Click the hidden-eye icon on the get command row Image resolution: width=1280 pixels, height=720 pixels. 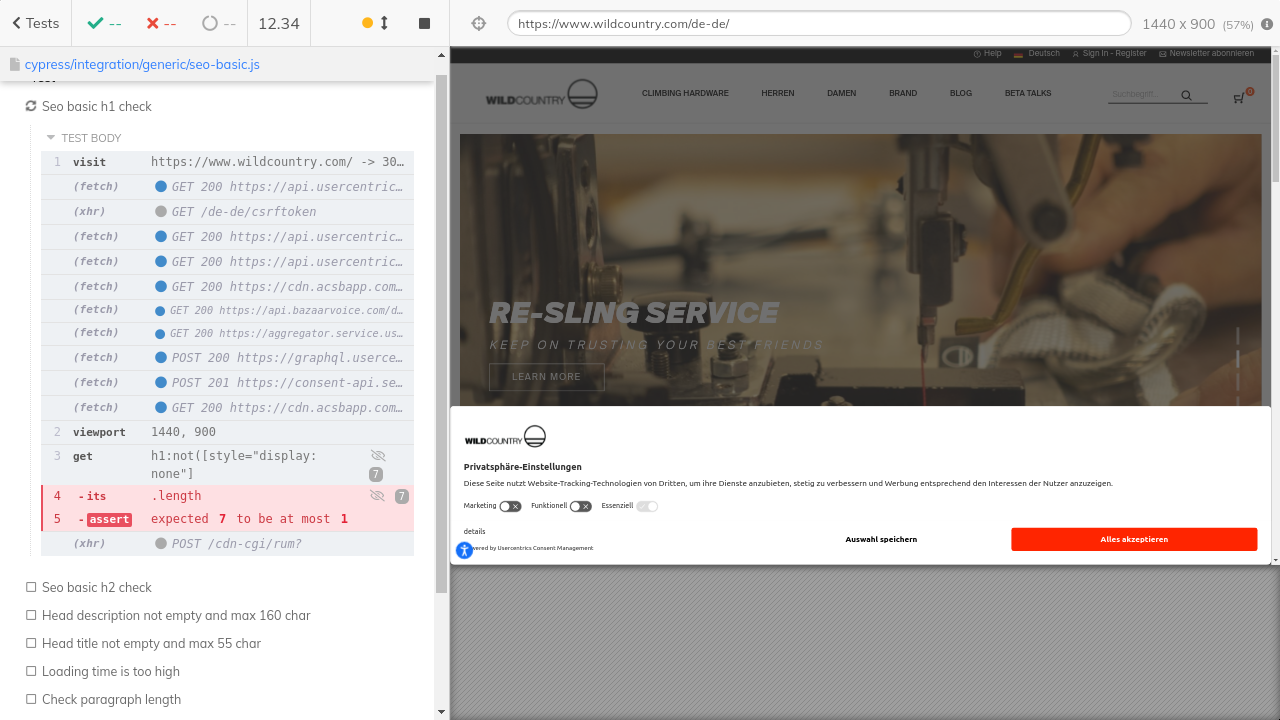[x=377, y=456]
